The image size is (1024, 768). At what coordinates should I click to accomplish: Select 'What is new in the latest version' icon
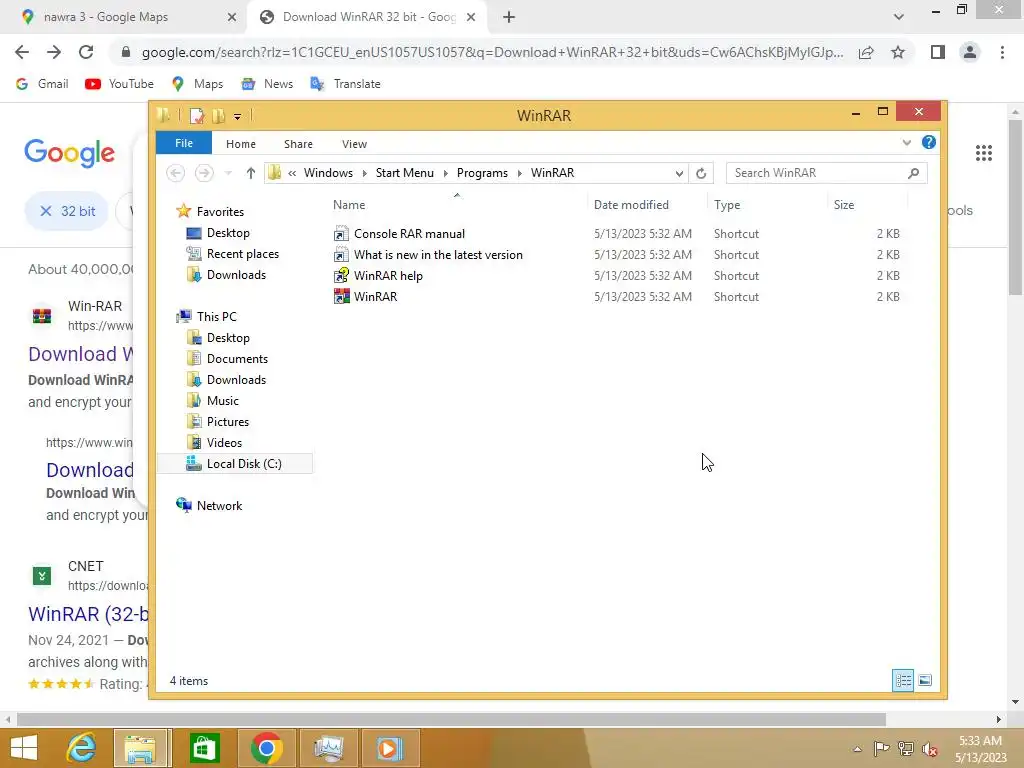click(341, 255)
